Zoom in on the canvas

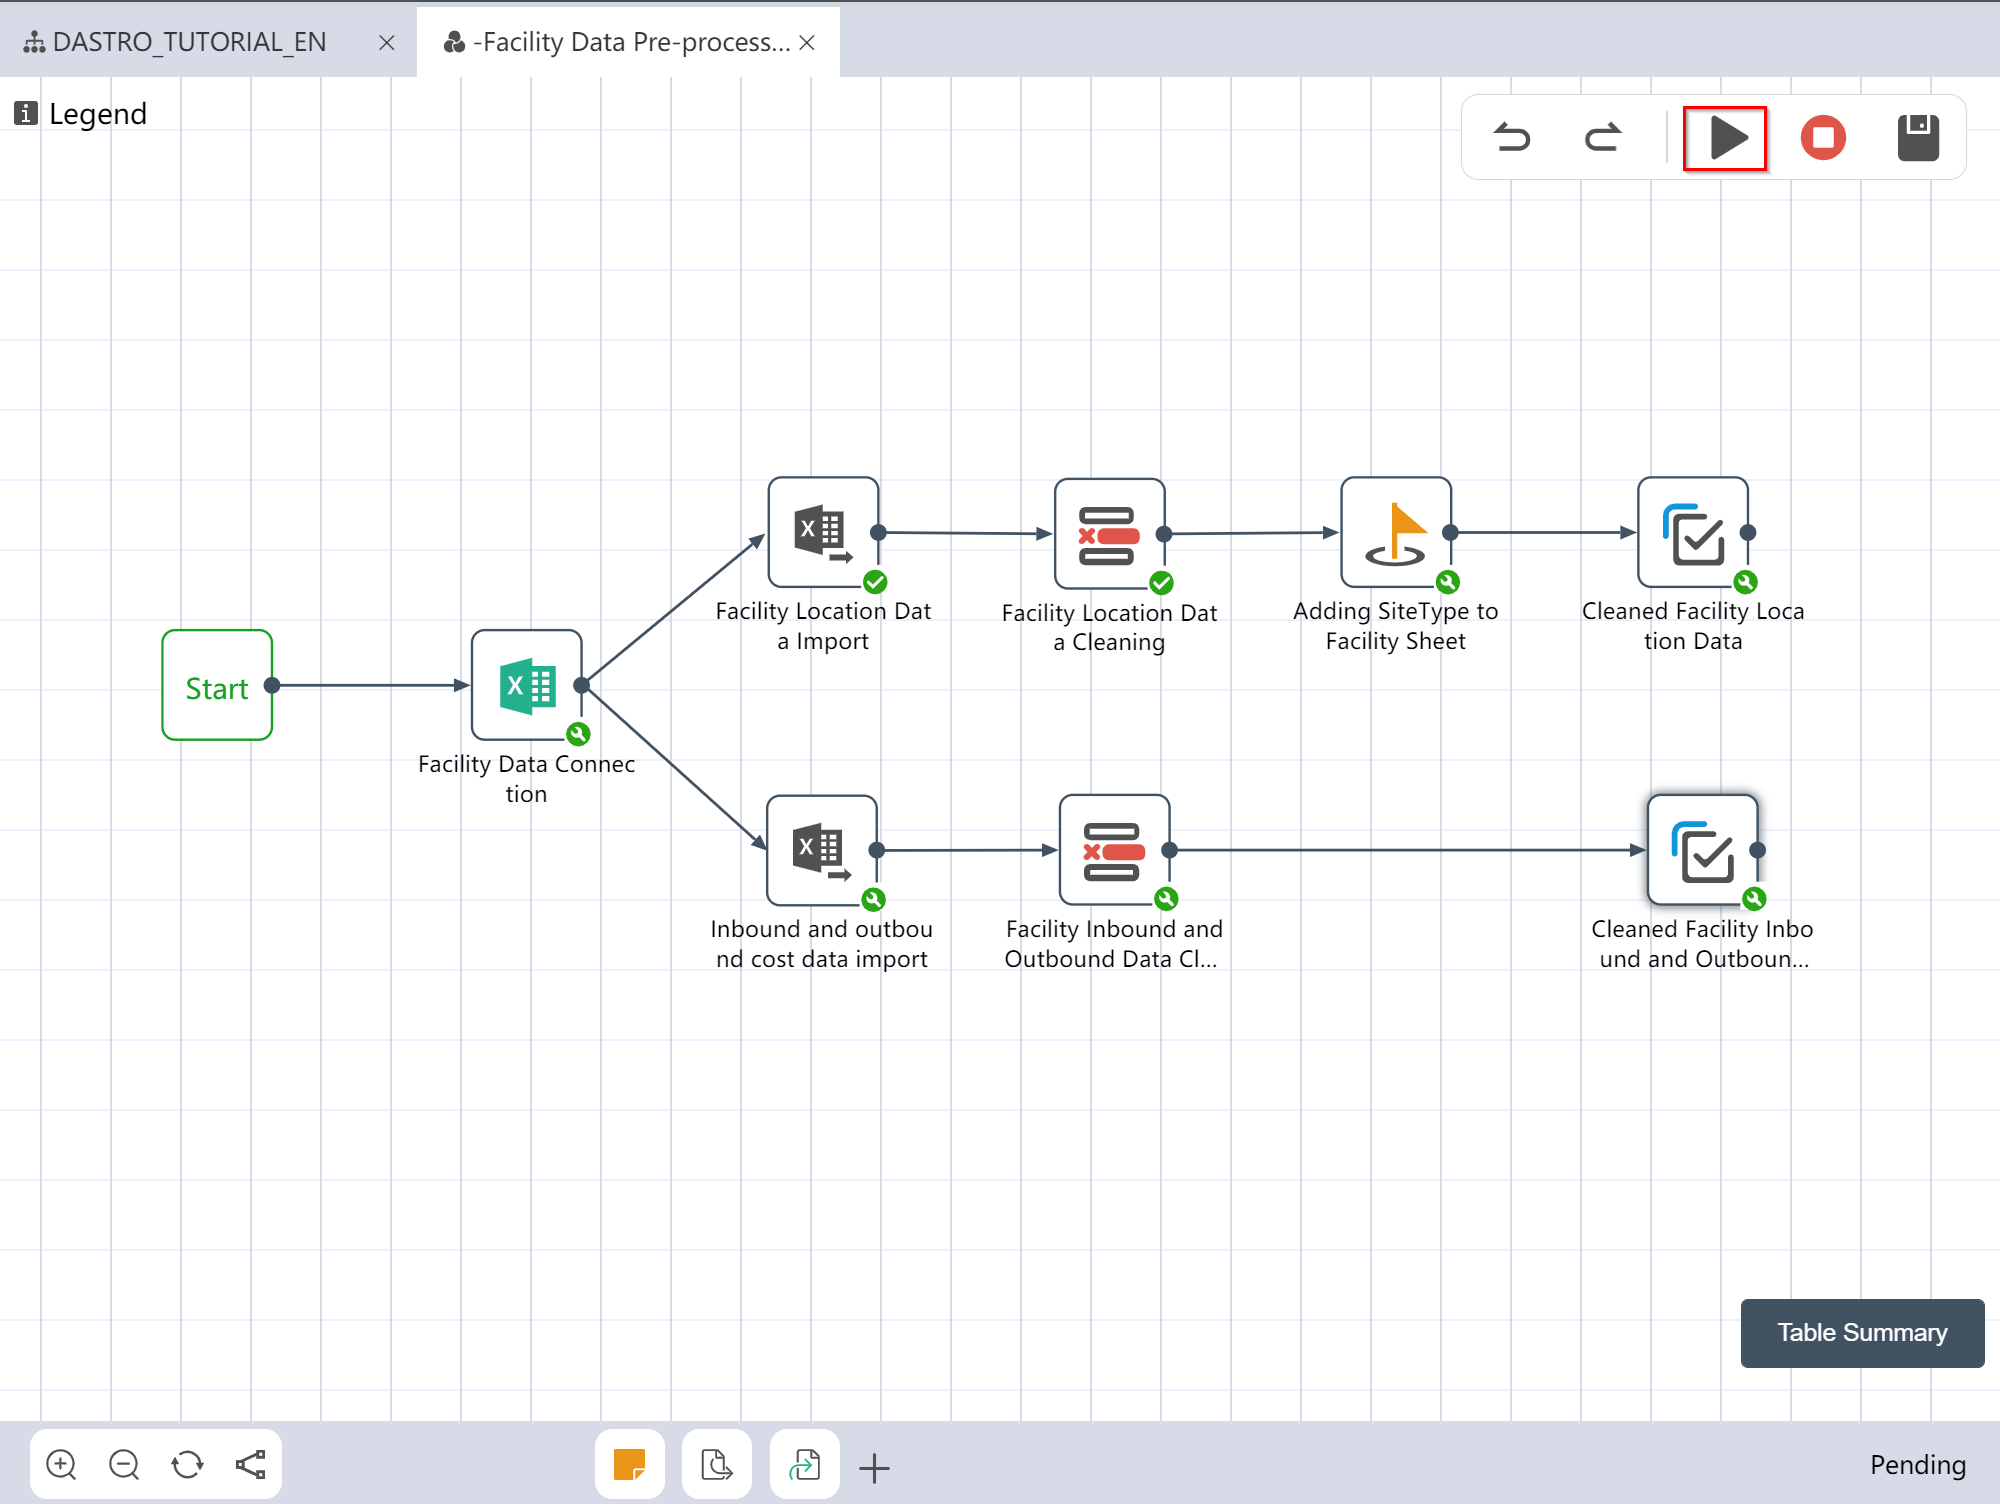(61, 1465)
